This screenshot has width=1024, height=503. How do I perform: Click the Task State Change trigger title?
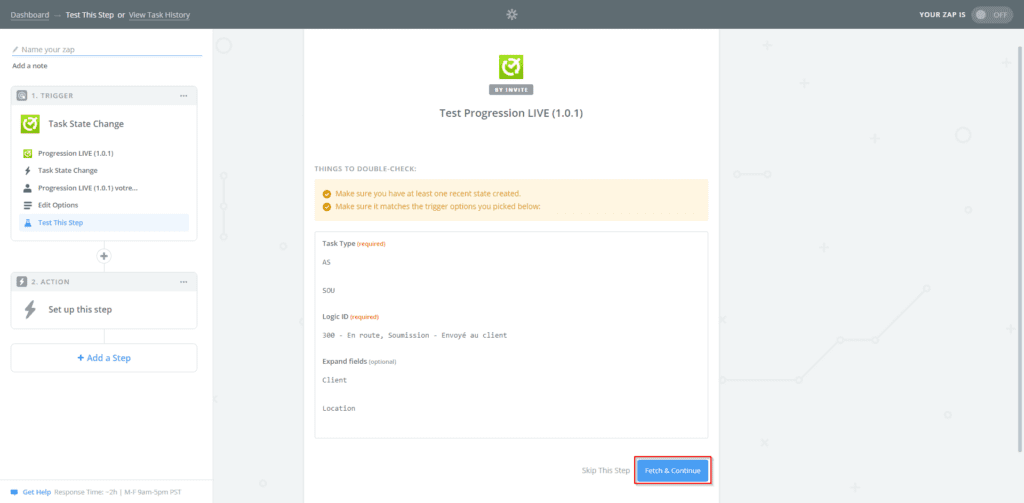tap(86, 123)
